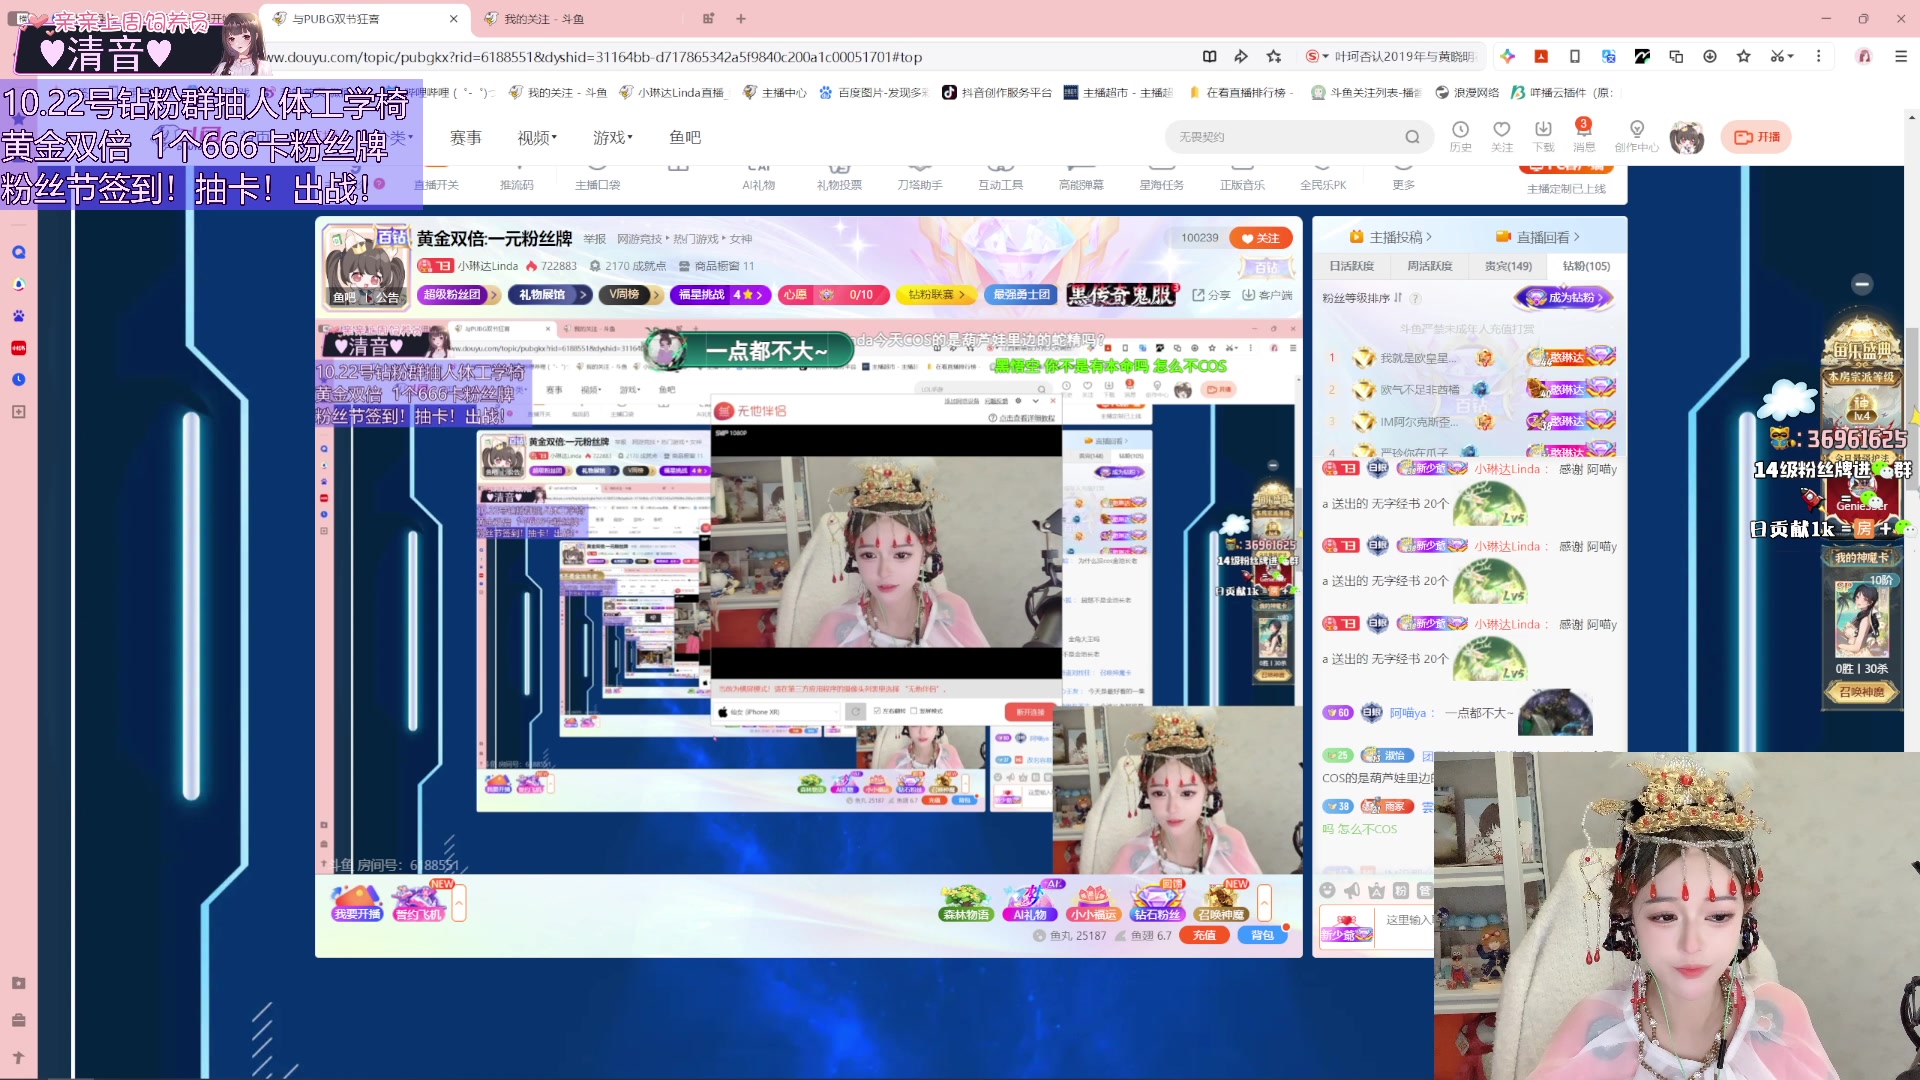Click the streamer avatar with 鱼吧 公告 label
1920x1080 pixels.
pos(366,265)
